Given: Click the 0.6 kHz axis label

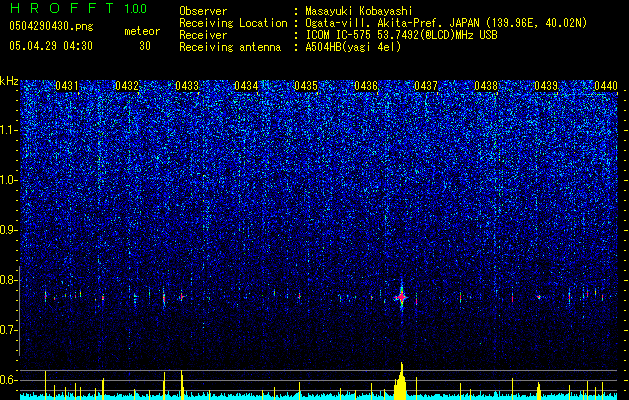Looking at the screenshot, I should (9, 380).
